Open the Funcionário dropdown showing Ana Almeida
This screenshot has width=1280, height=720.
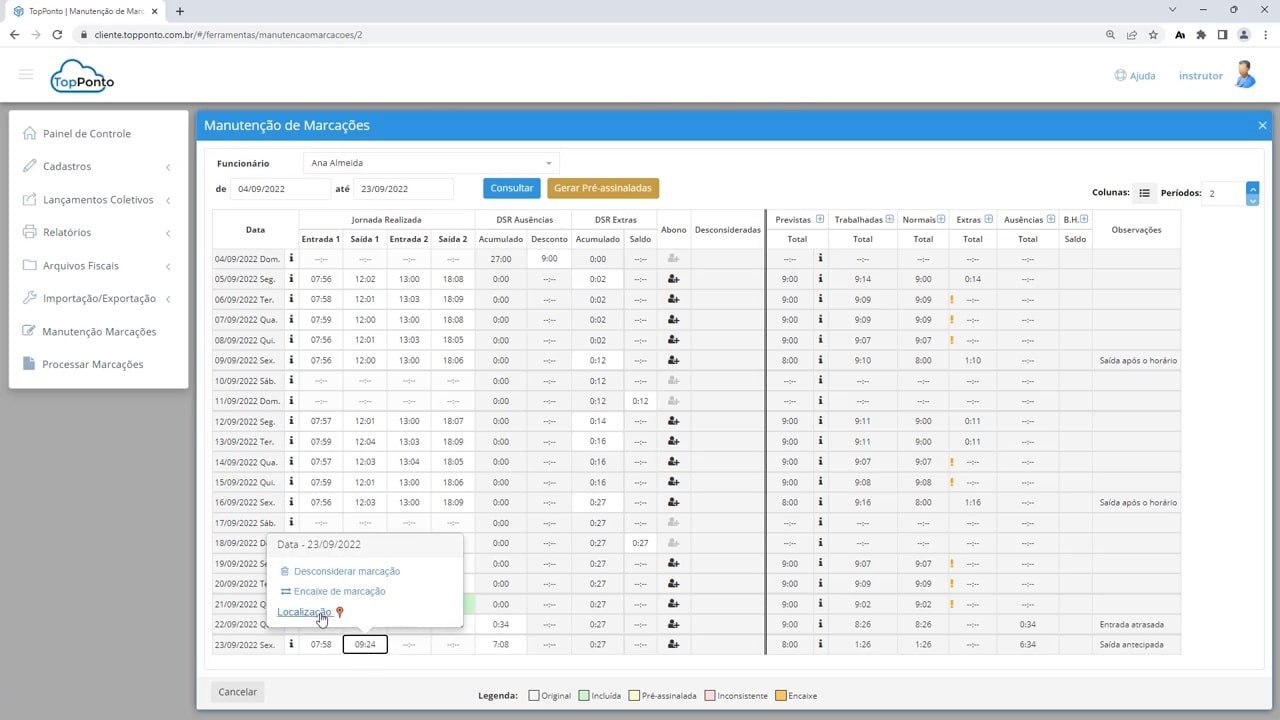pyautogui.click(x=431, y=163)
